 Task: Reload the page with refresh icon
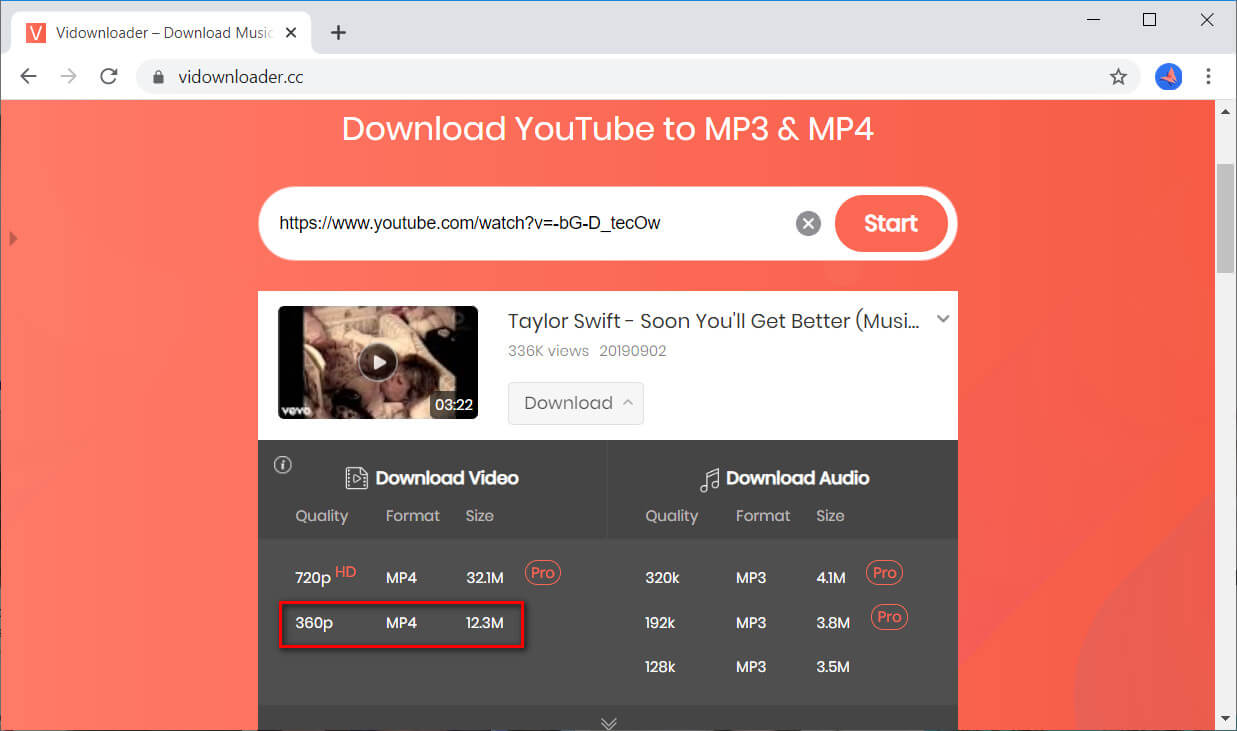click(109, 77)
